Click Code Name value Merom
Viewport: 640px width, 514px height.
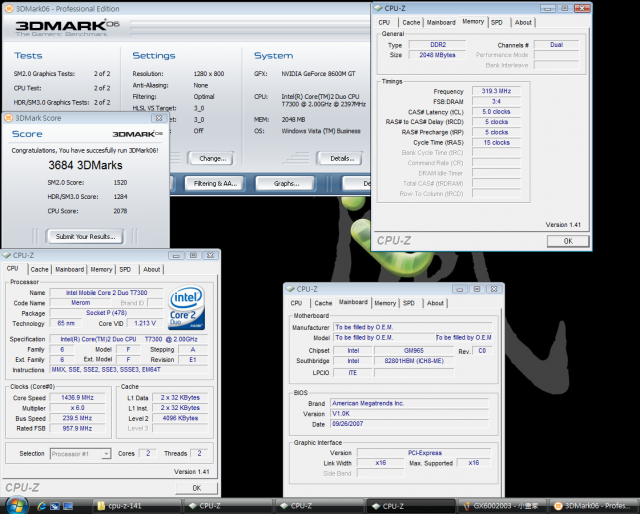80,303
